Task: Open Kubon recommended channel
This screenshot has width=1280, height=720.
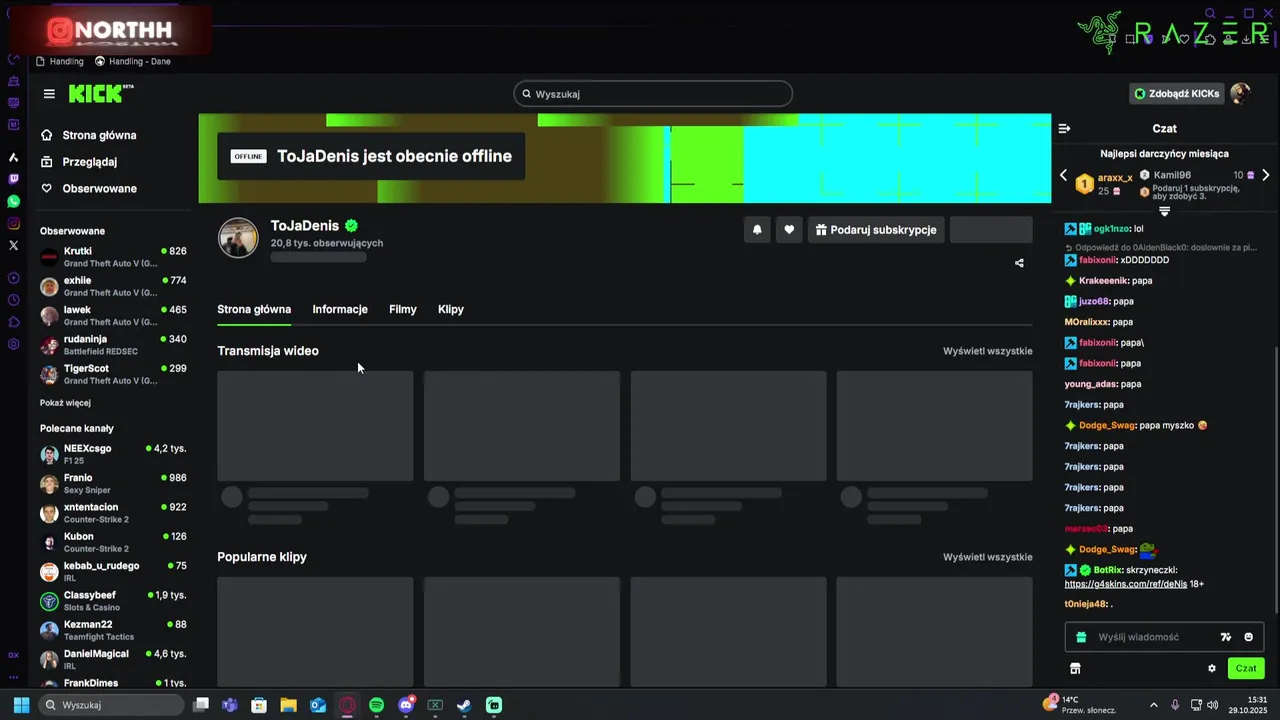Action: pyautogui.click(x=113, y=542)
